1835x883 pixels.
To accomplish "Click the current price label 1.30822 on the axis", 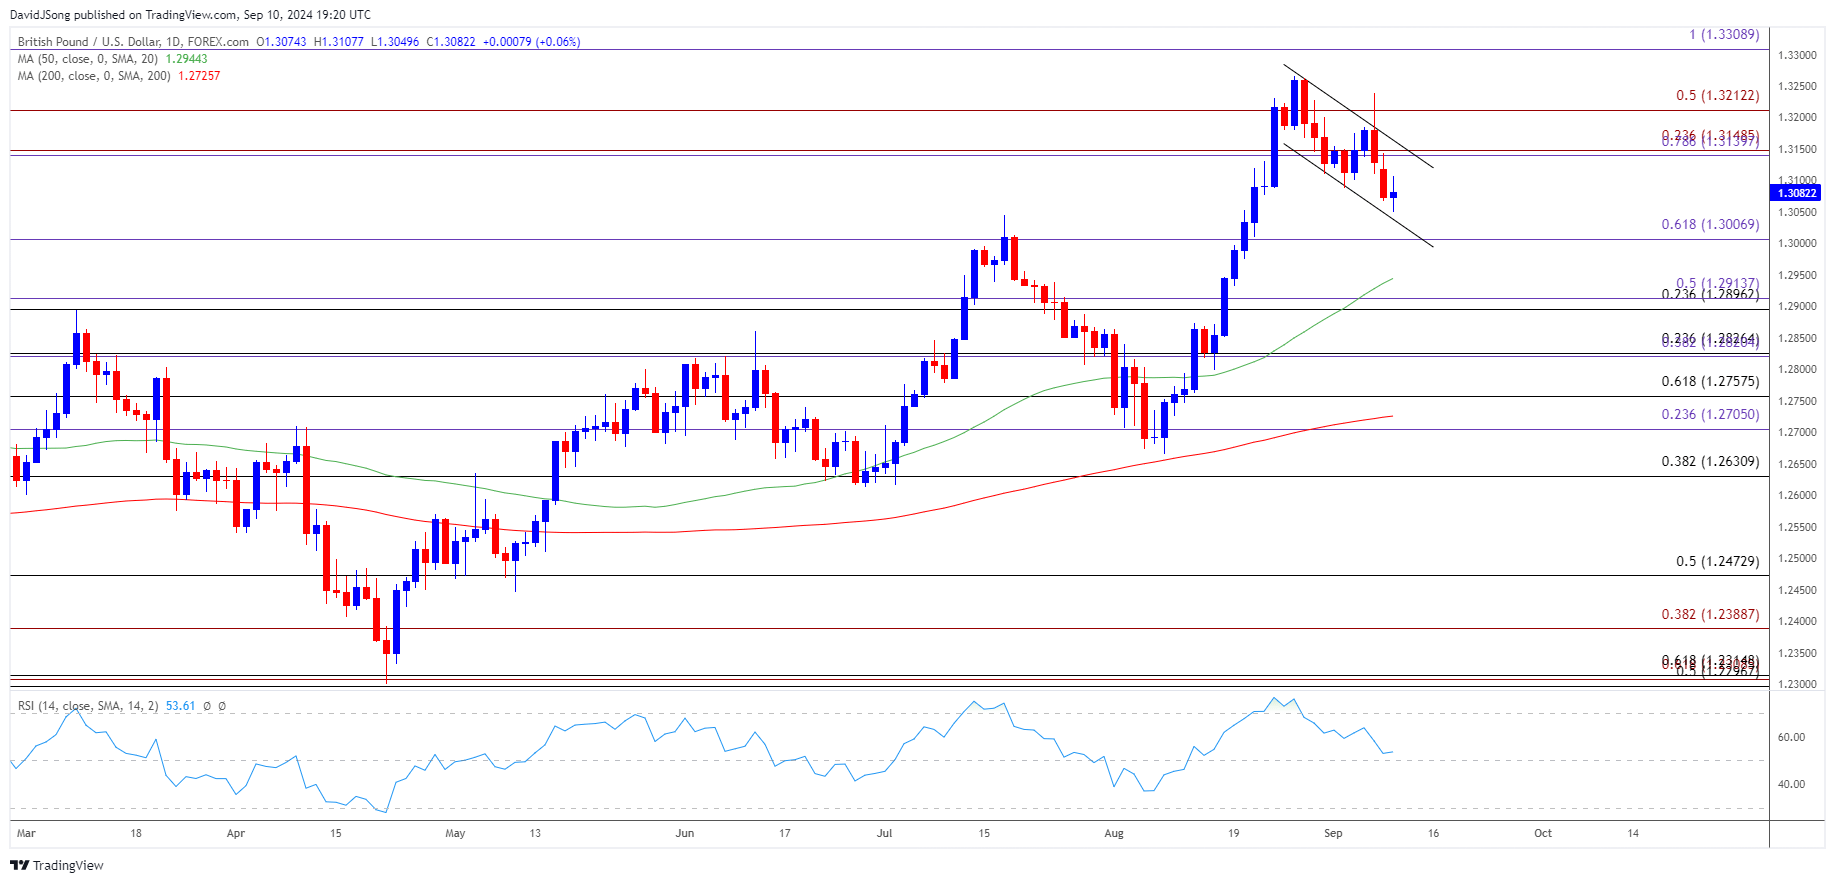I will (1796, 193).
